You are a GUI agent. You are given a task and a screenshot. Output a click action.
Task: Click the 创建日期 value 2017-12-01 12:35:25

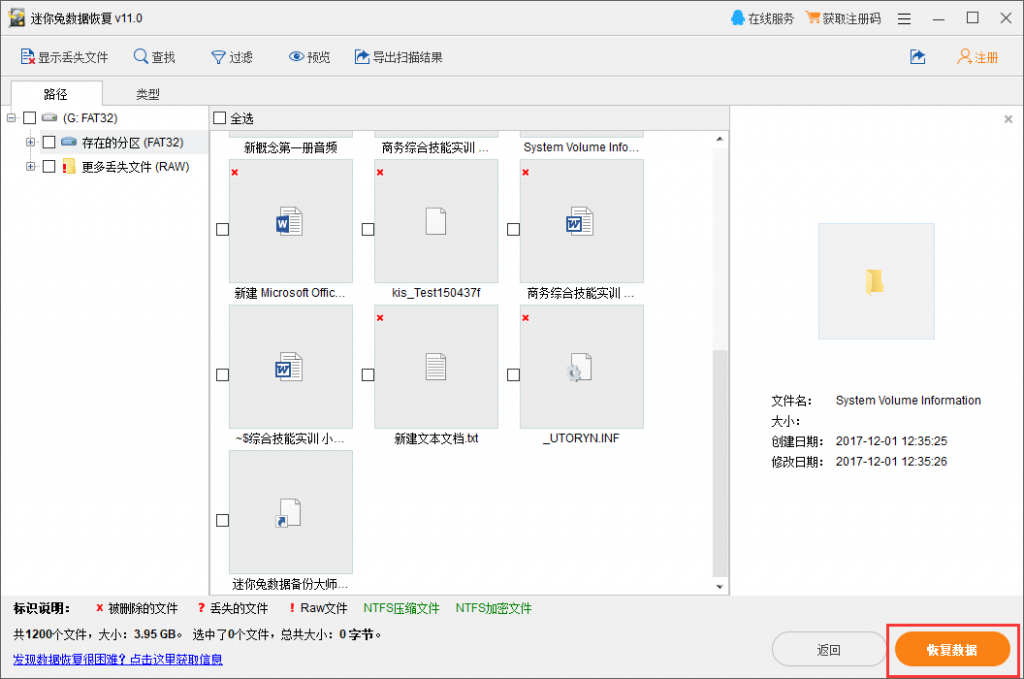891,441
